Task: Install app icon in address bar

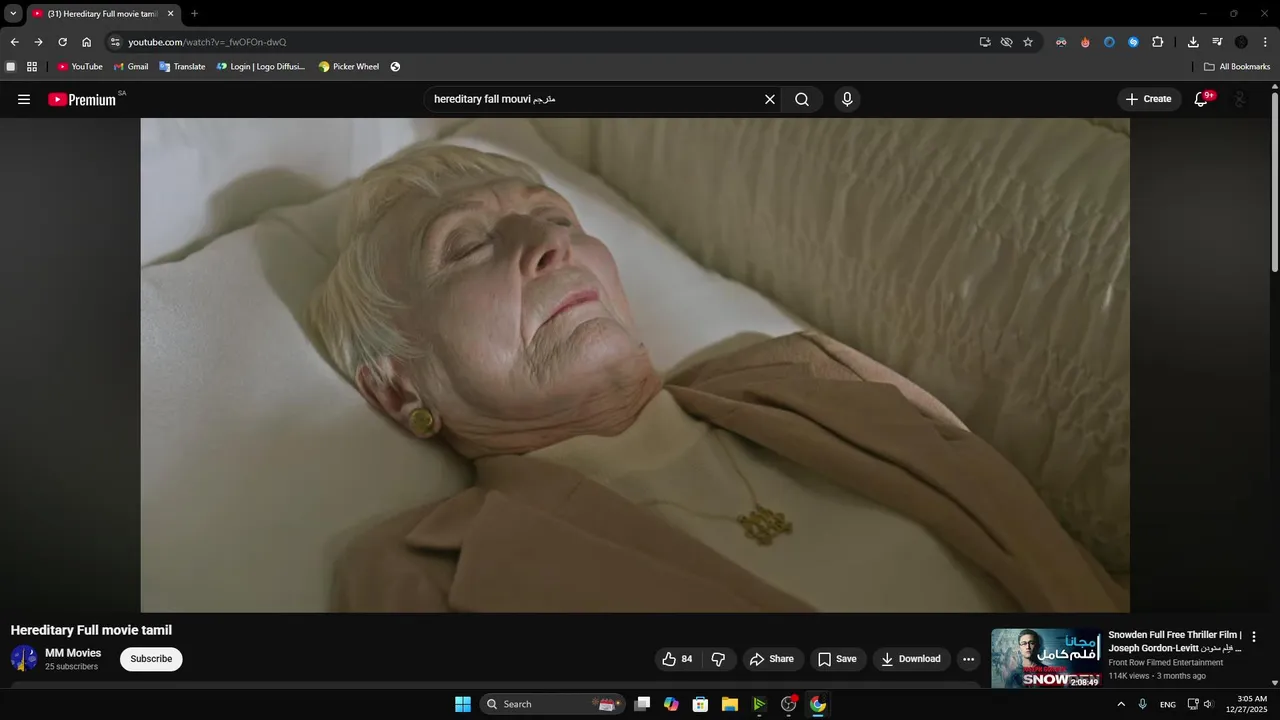Action: pyautogui.click(x=985, y=42)
